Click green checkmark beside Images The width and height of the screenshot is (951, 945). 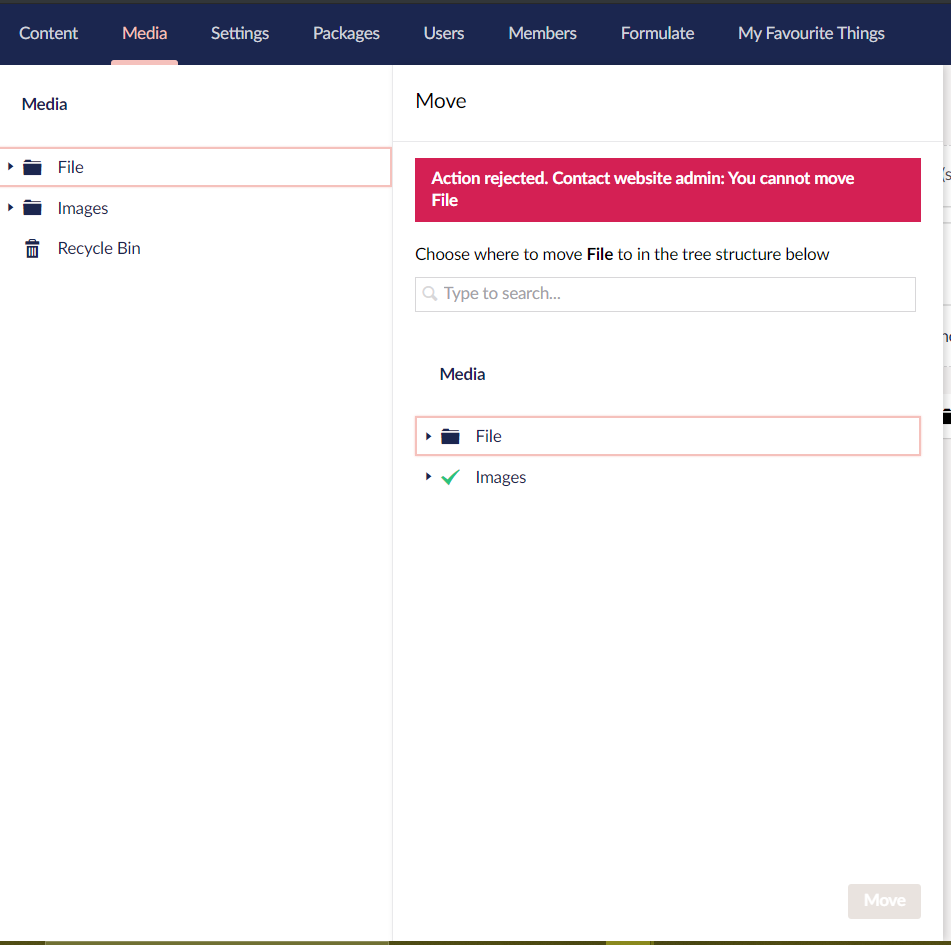click(450, 477)
